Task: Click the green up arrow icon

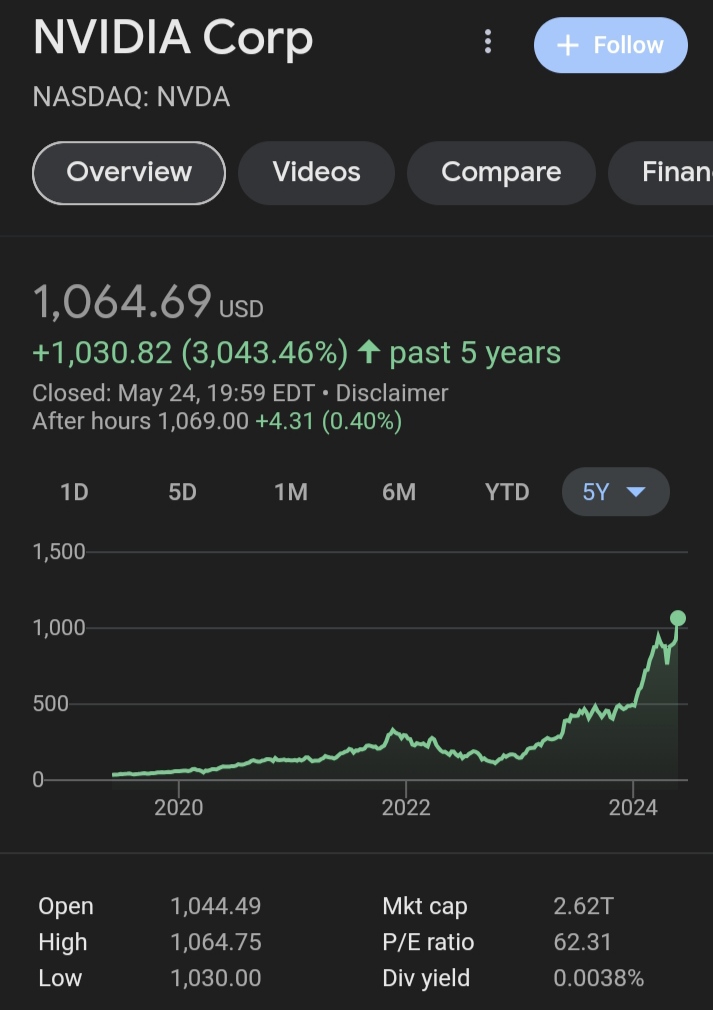Action: coord(369,352)
